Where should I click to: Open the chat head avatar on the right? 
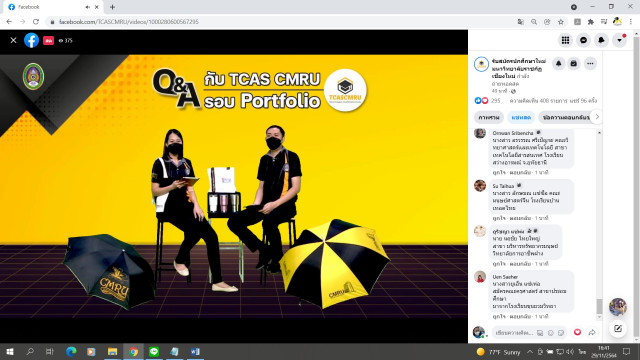(x=618, y=307)
